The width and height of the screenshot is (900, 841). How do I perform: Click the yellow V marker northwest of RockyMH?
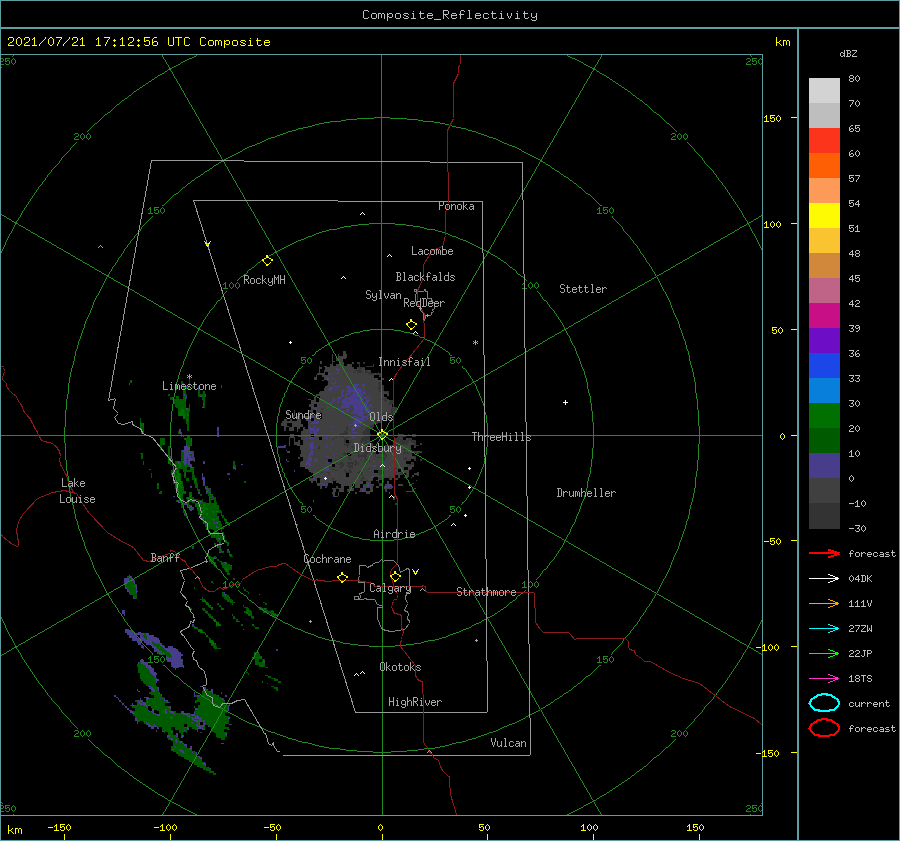[208, 244]
